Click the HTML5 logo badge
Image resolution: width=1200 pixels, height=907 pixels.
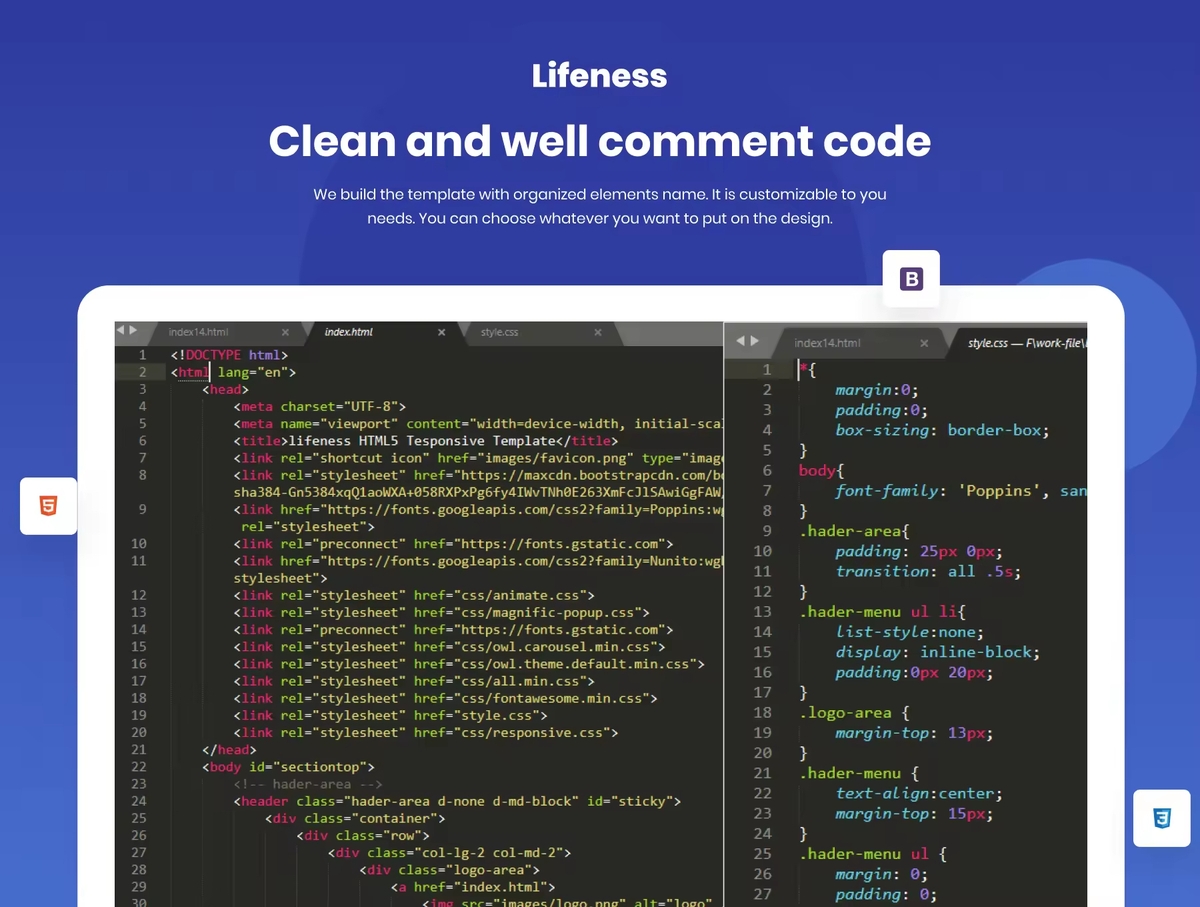click(48, 506)
